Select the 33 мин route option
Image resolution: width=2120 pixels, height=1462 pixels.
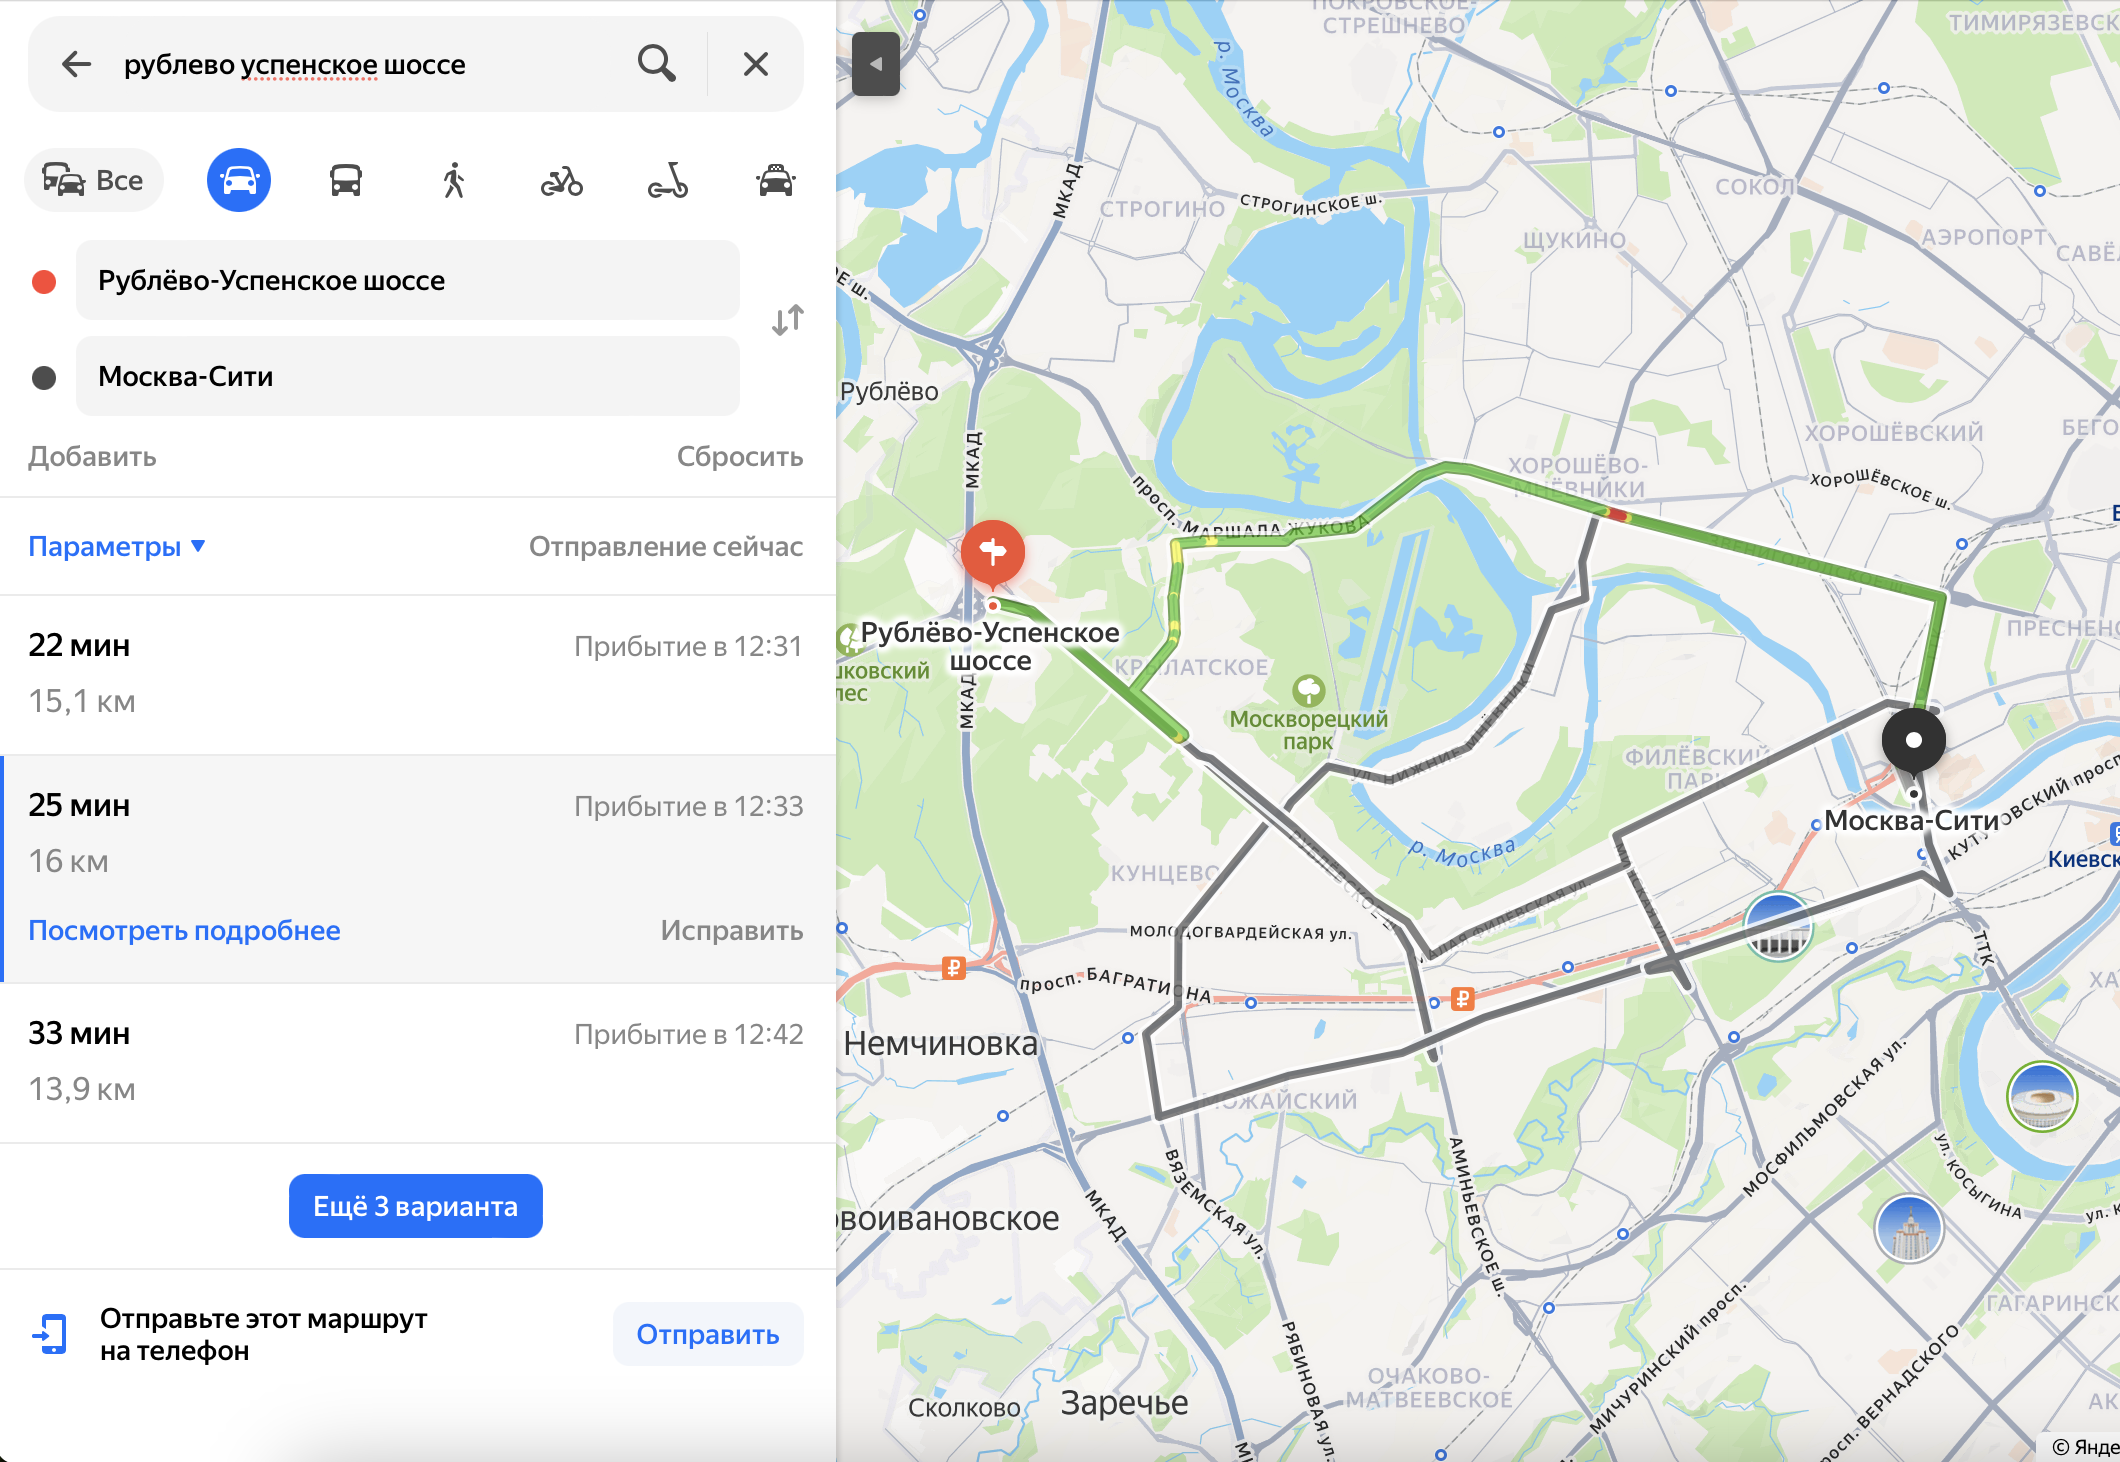[418, 1062]
